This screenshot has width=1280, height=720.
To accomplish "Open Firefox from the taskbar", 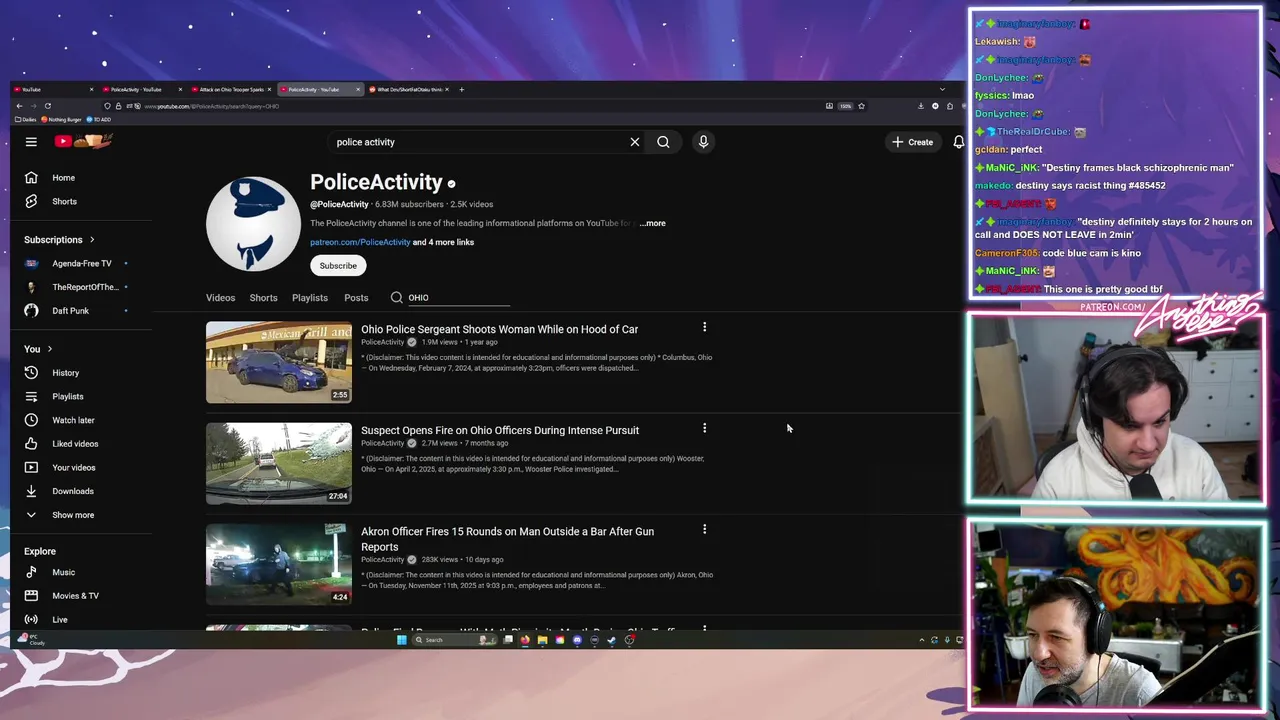I will (x=525, y=640).
